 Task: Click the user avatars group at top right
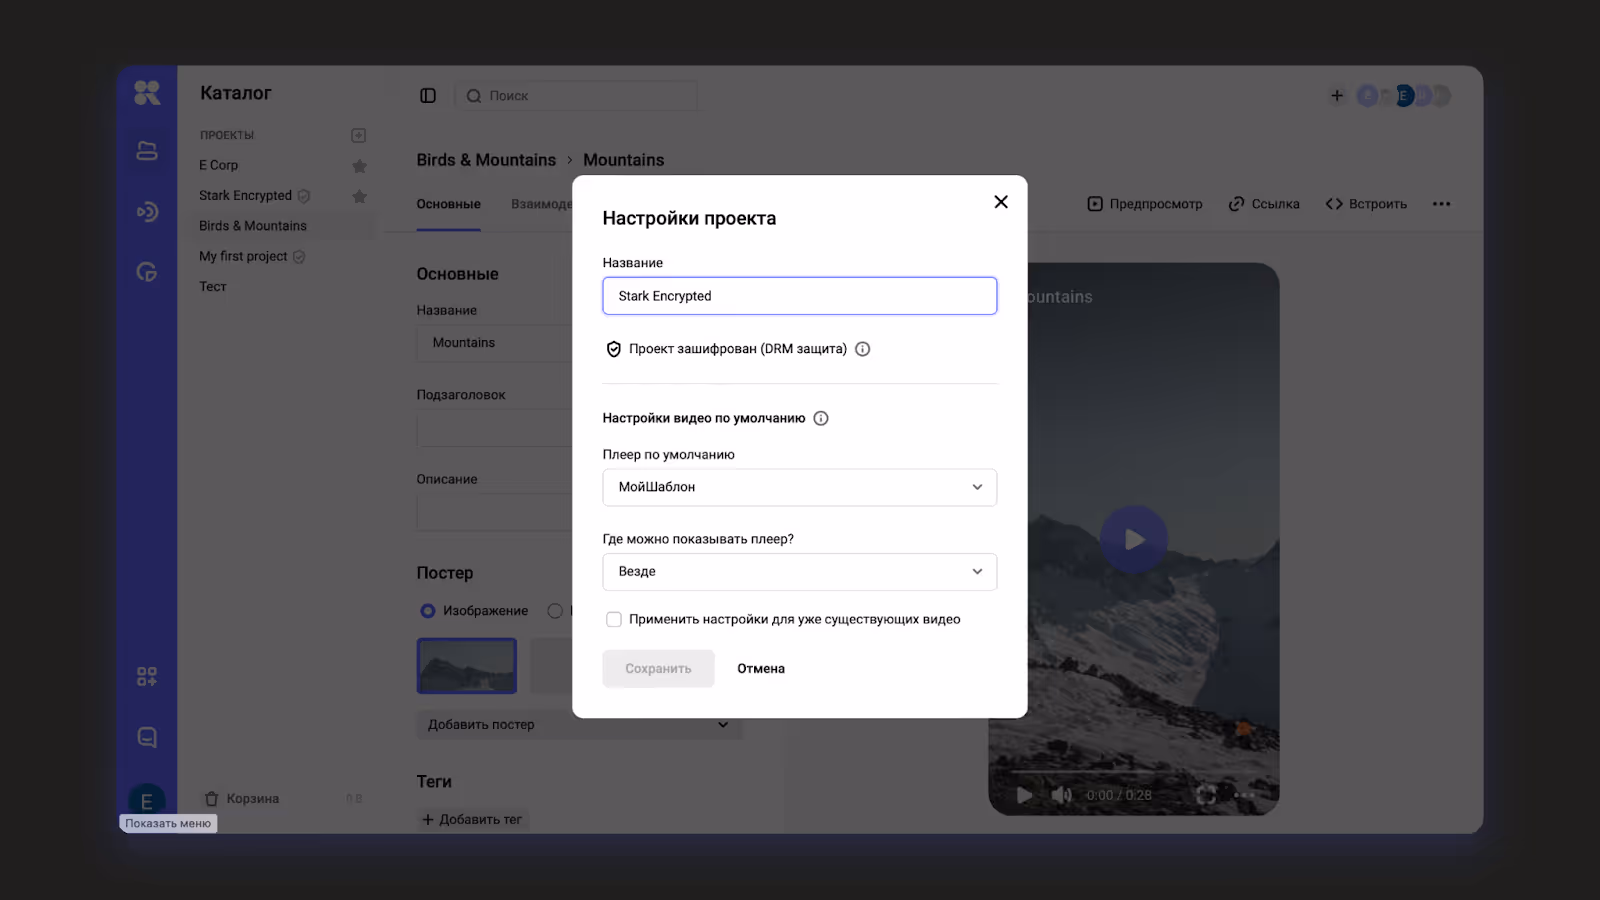coord(1403,96)
